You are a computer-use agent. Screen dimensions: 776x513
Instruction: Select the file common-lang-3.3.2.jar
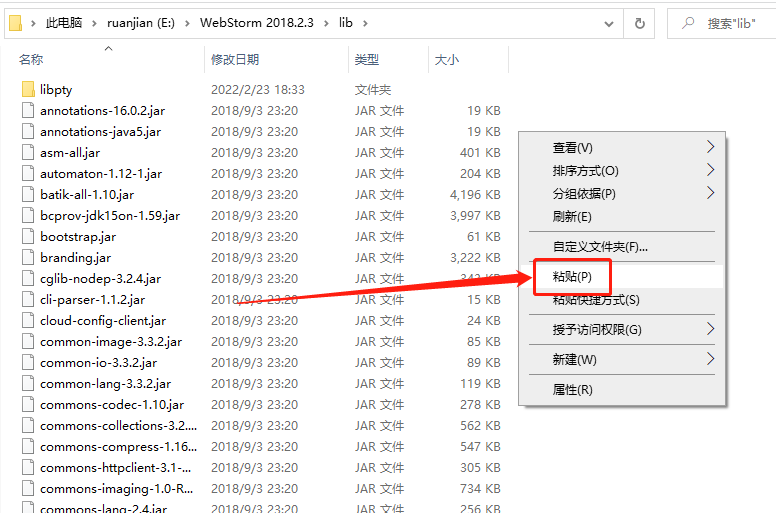coord(105,384)
